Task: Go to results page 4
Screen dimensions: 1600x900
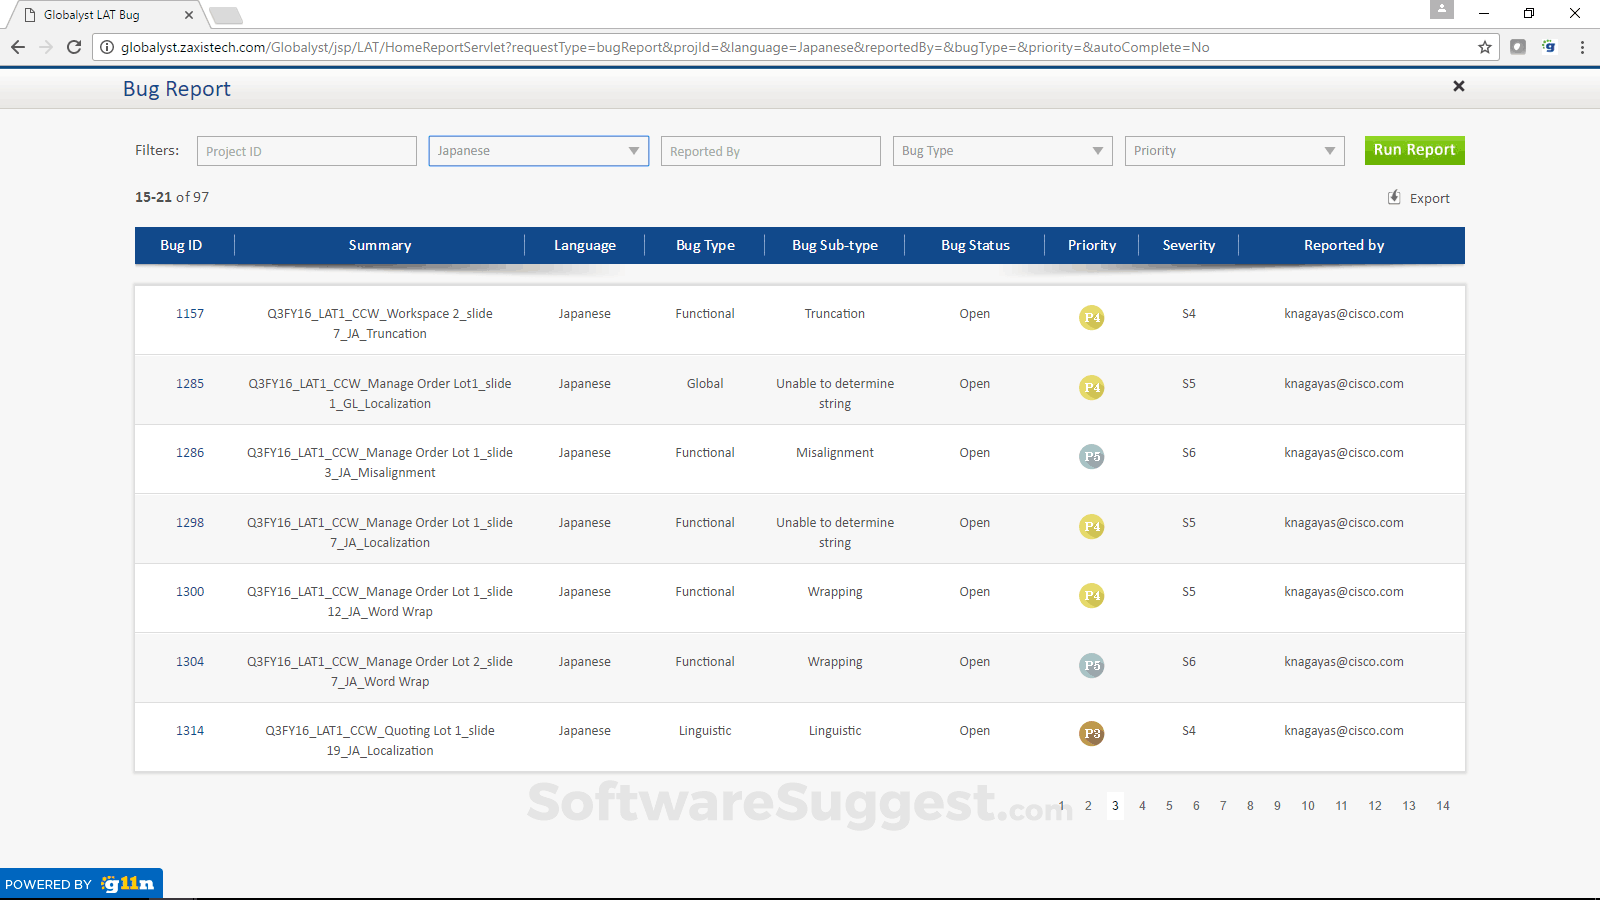Action: (1142, 806)
